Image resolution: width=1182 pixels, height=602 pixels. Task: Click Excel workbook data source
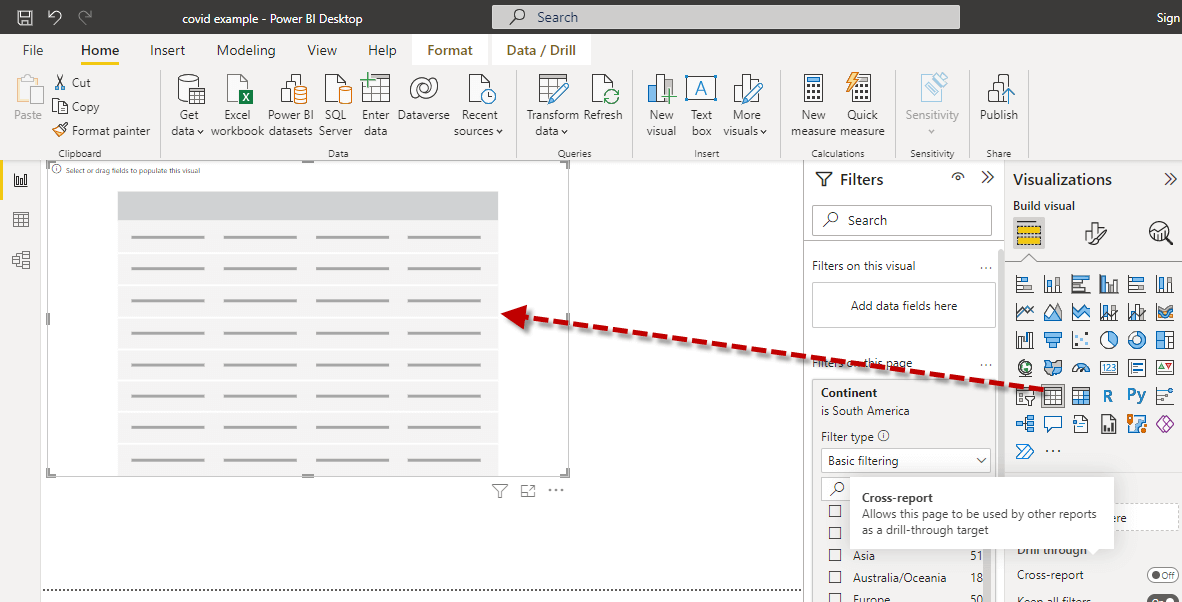click(237, 105)
